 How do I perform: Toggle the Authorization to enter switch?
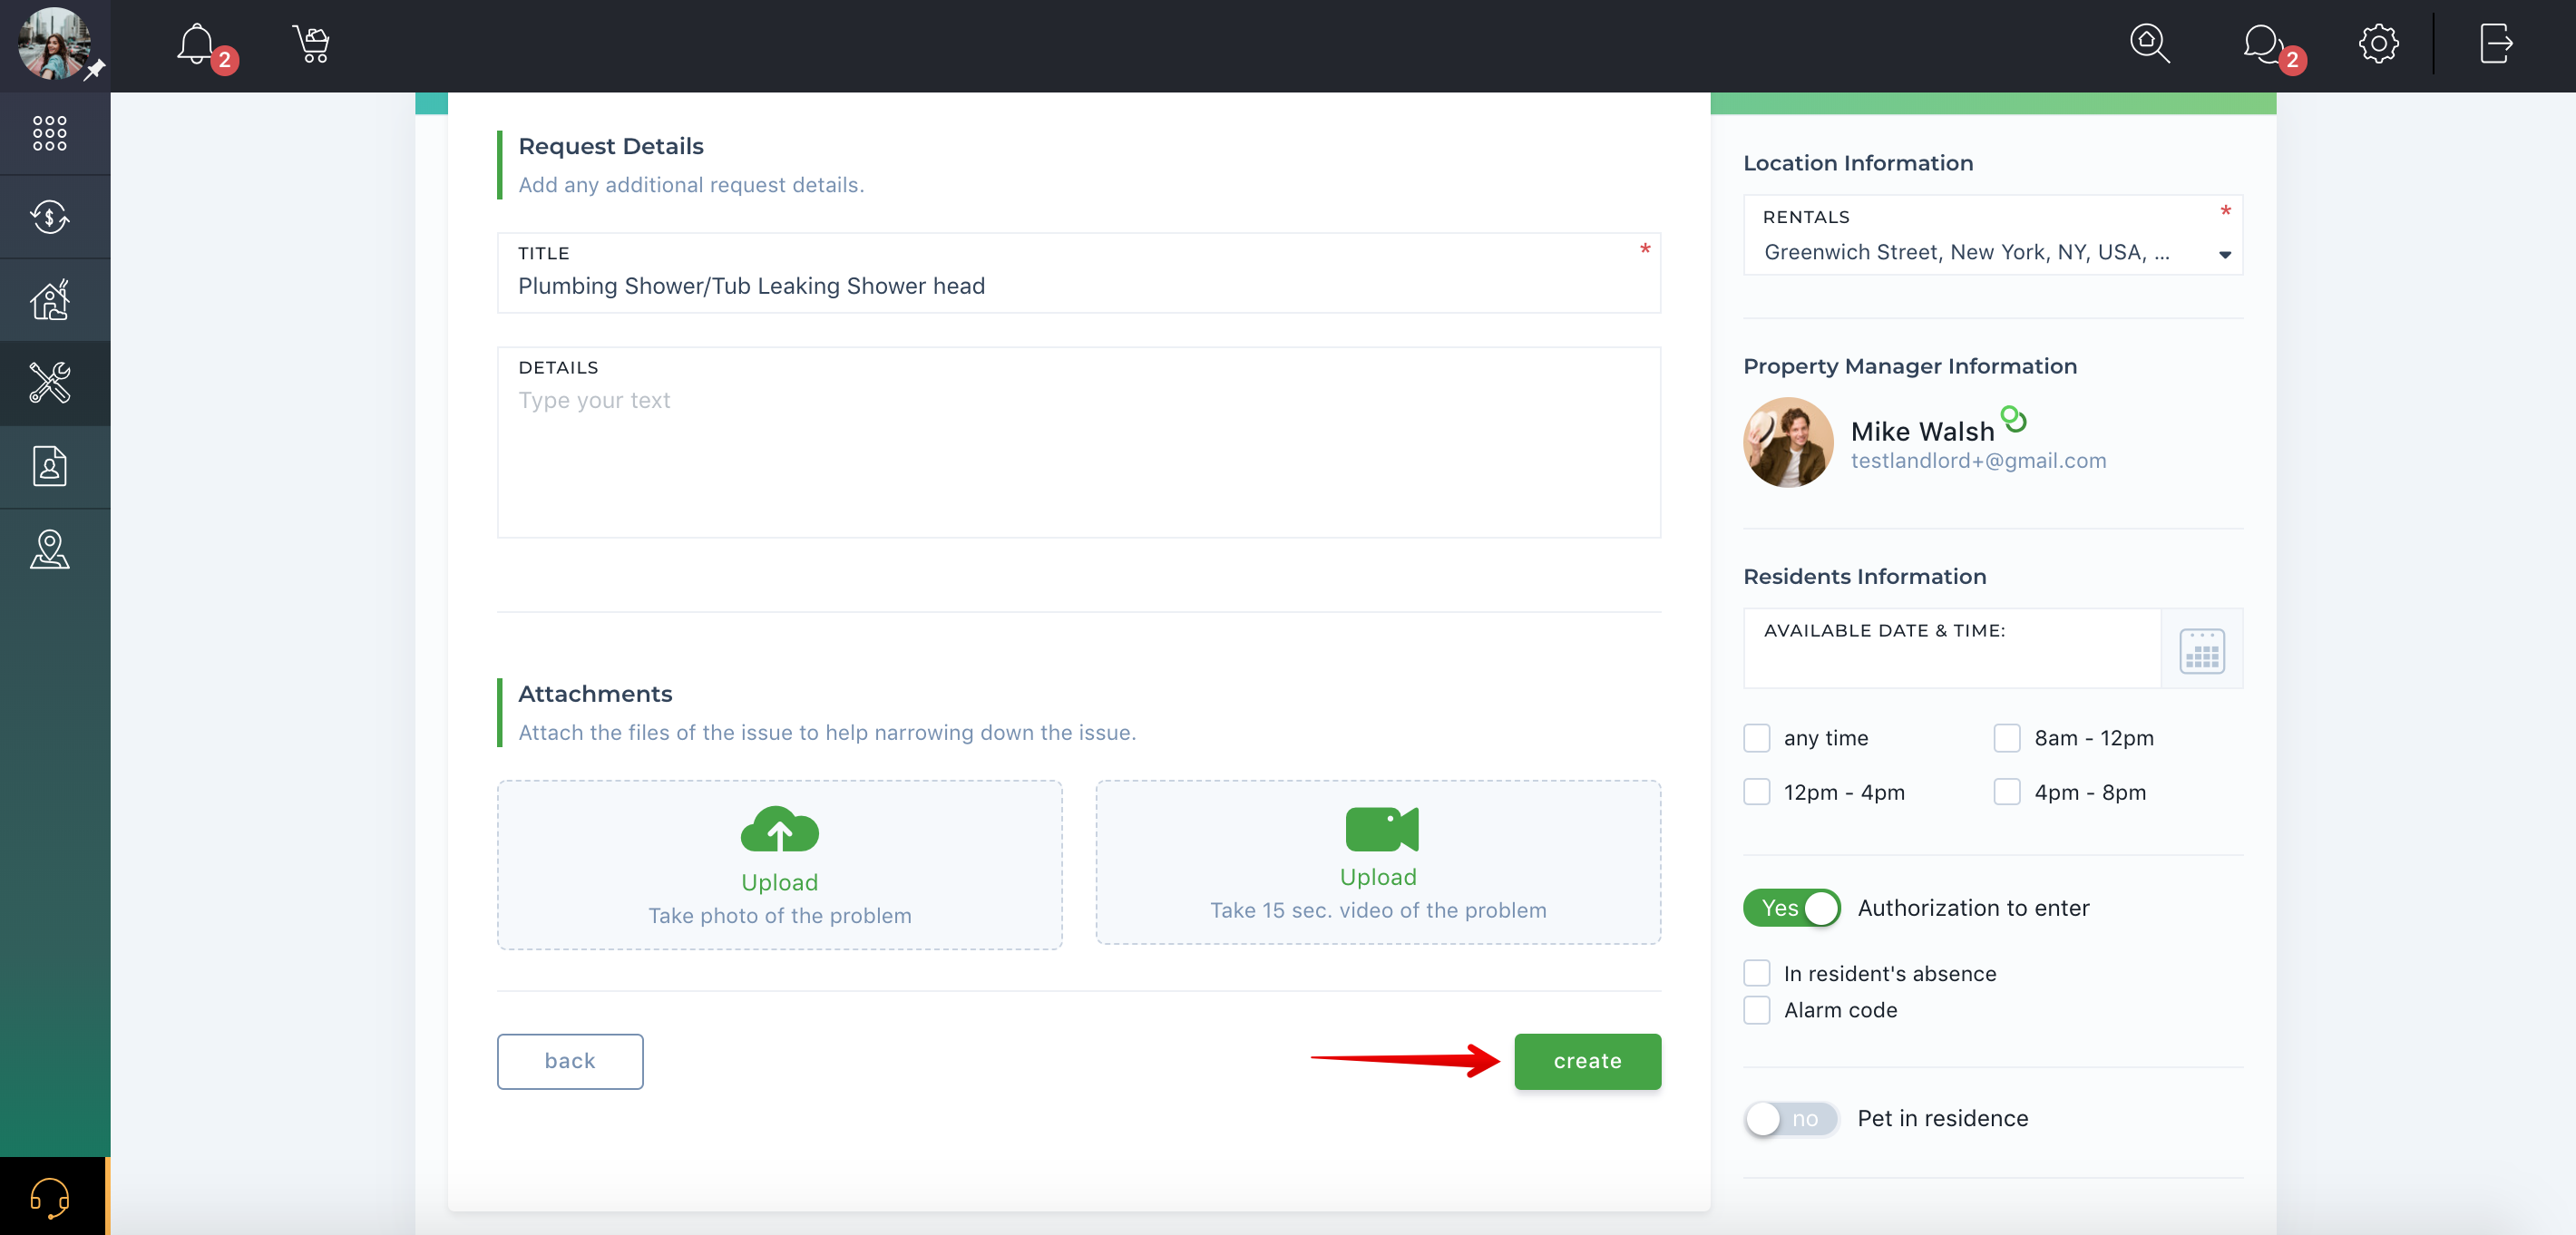[1792, 908]
